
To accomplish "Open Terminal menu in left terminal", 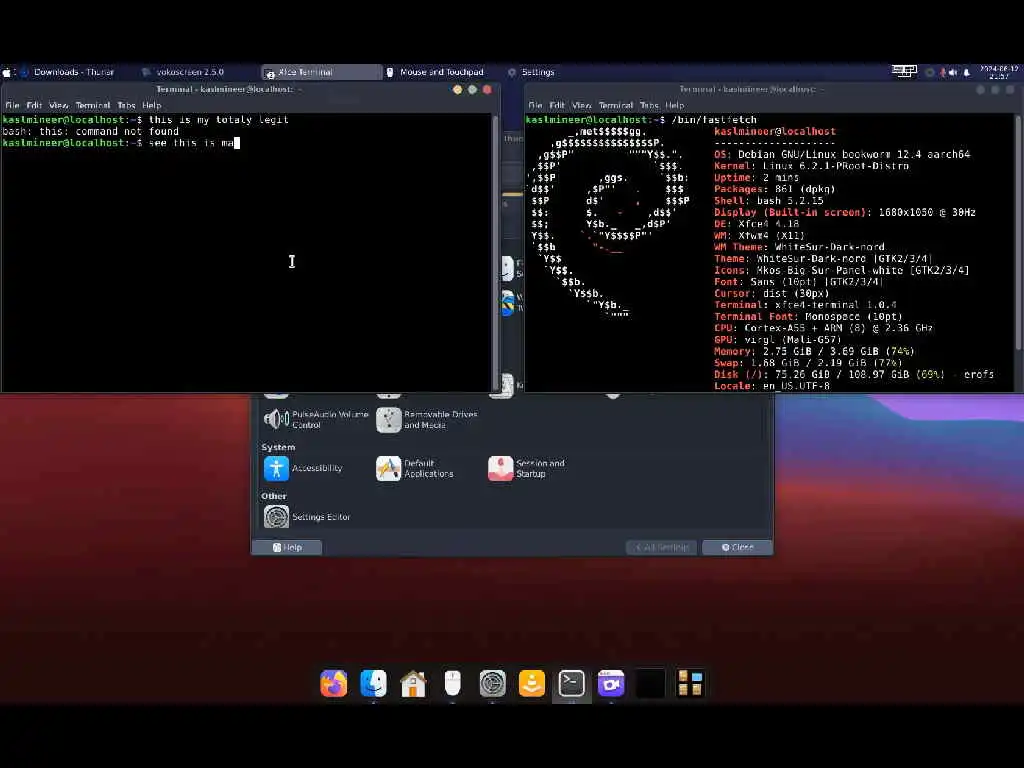I will (x=93, y=105).
